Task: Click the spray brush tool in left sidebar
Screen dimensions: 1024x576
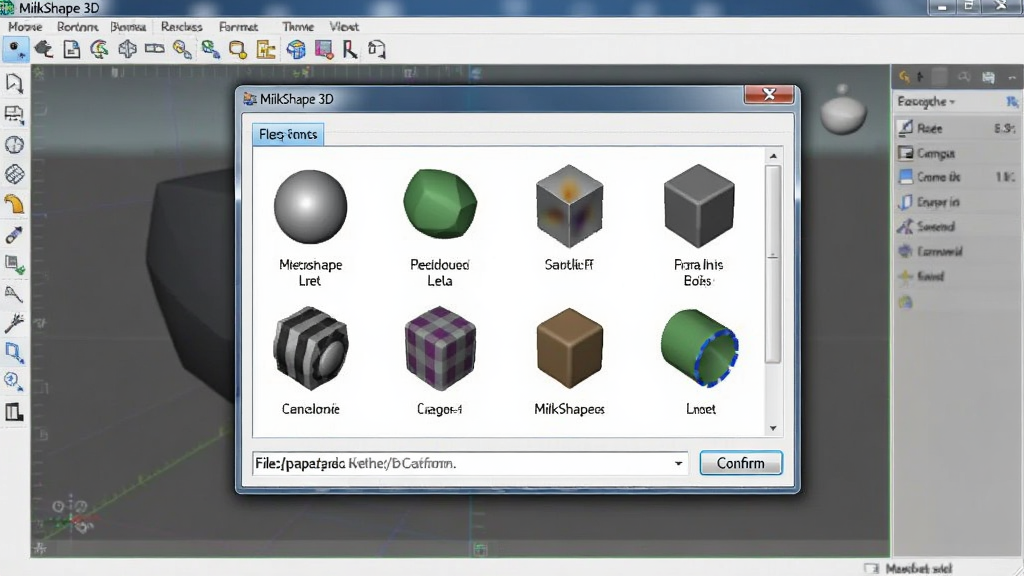Action: pos(14,323)
